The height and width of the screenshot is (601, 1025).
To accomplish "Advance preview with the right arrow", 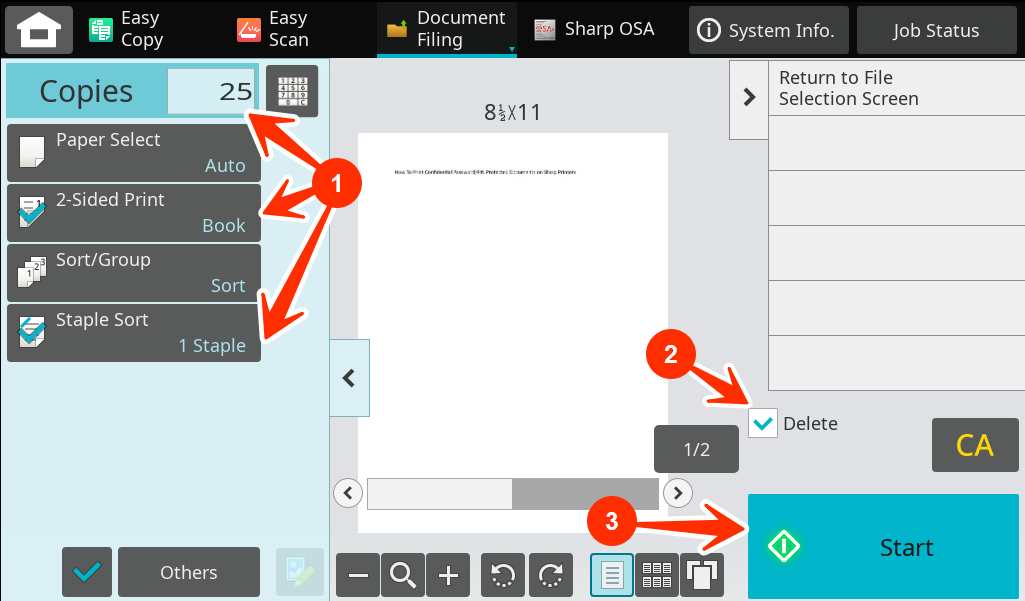I will (677, 493).
